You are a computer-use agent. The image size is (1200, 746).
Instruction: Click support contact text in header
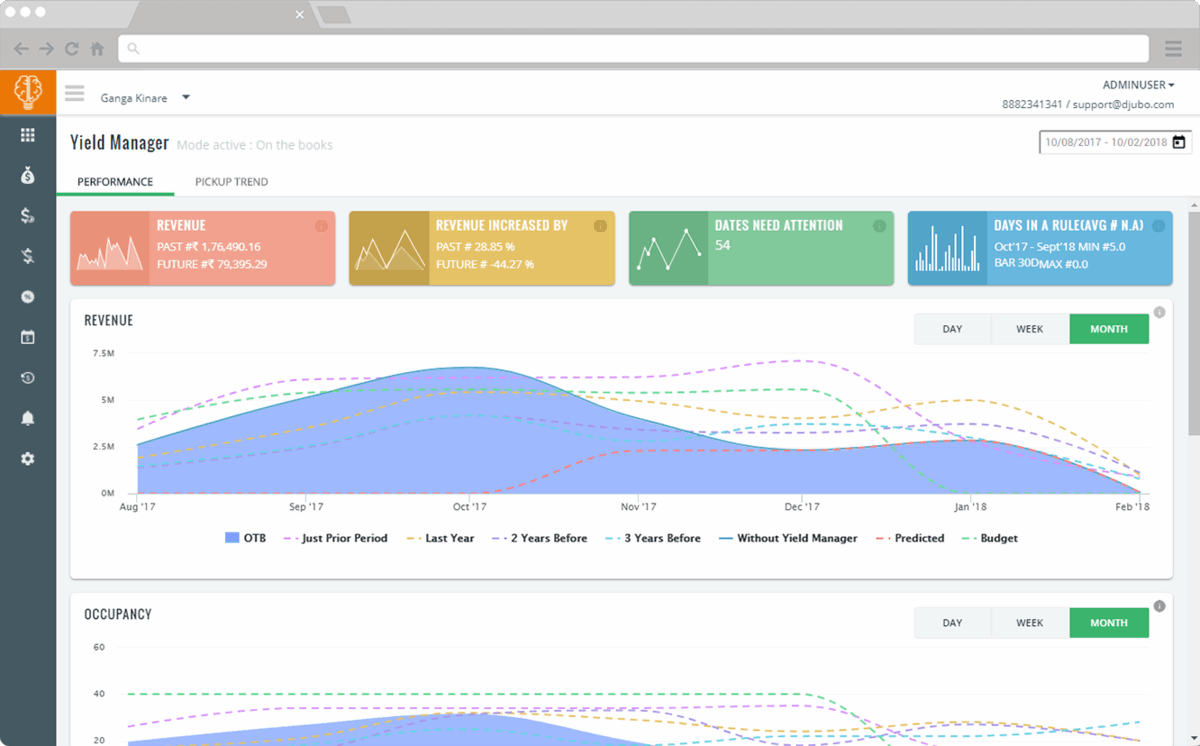pyautogui.click(x=1088, y=105)
